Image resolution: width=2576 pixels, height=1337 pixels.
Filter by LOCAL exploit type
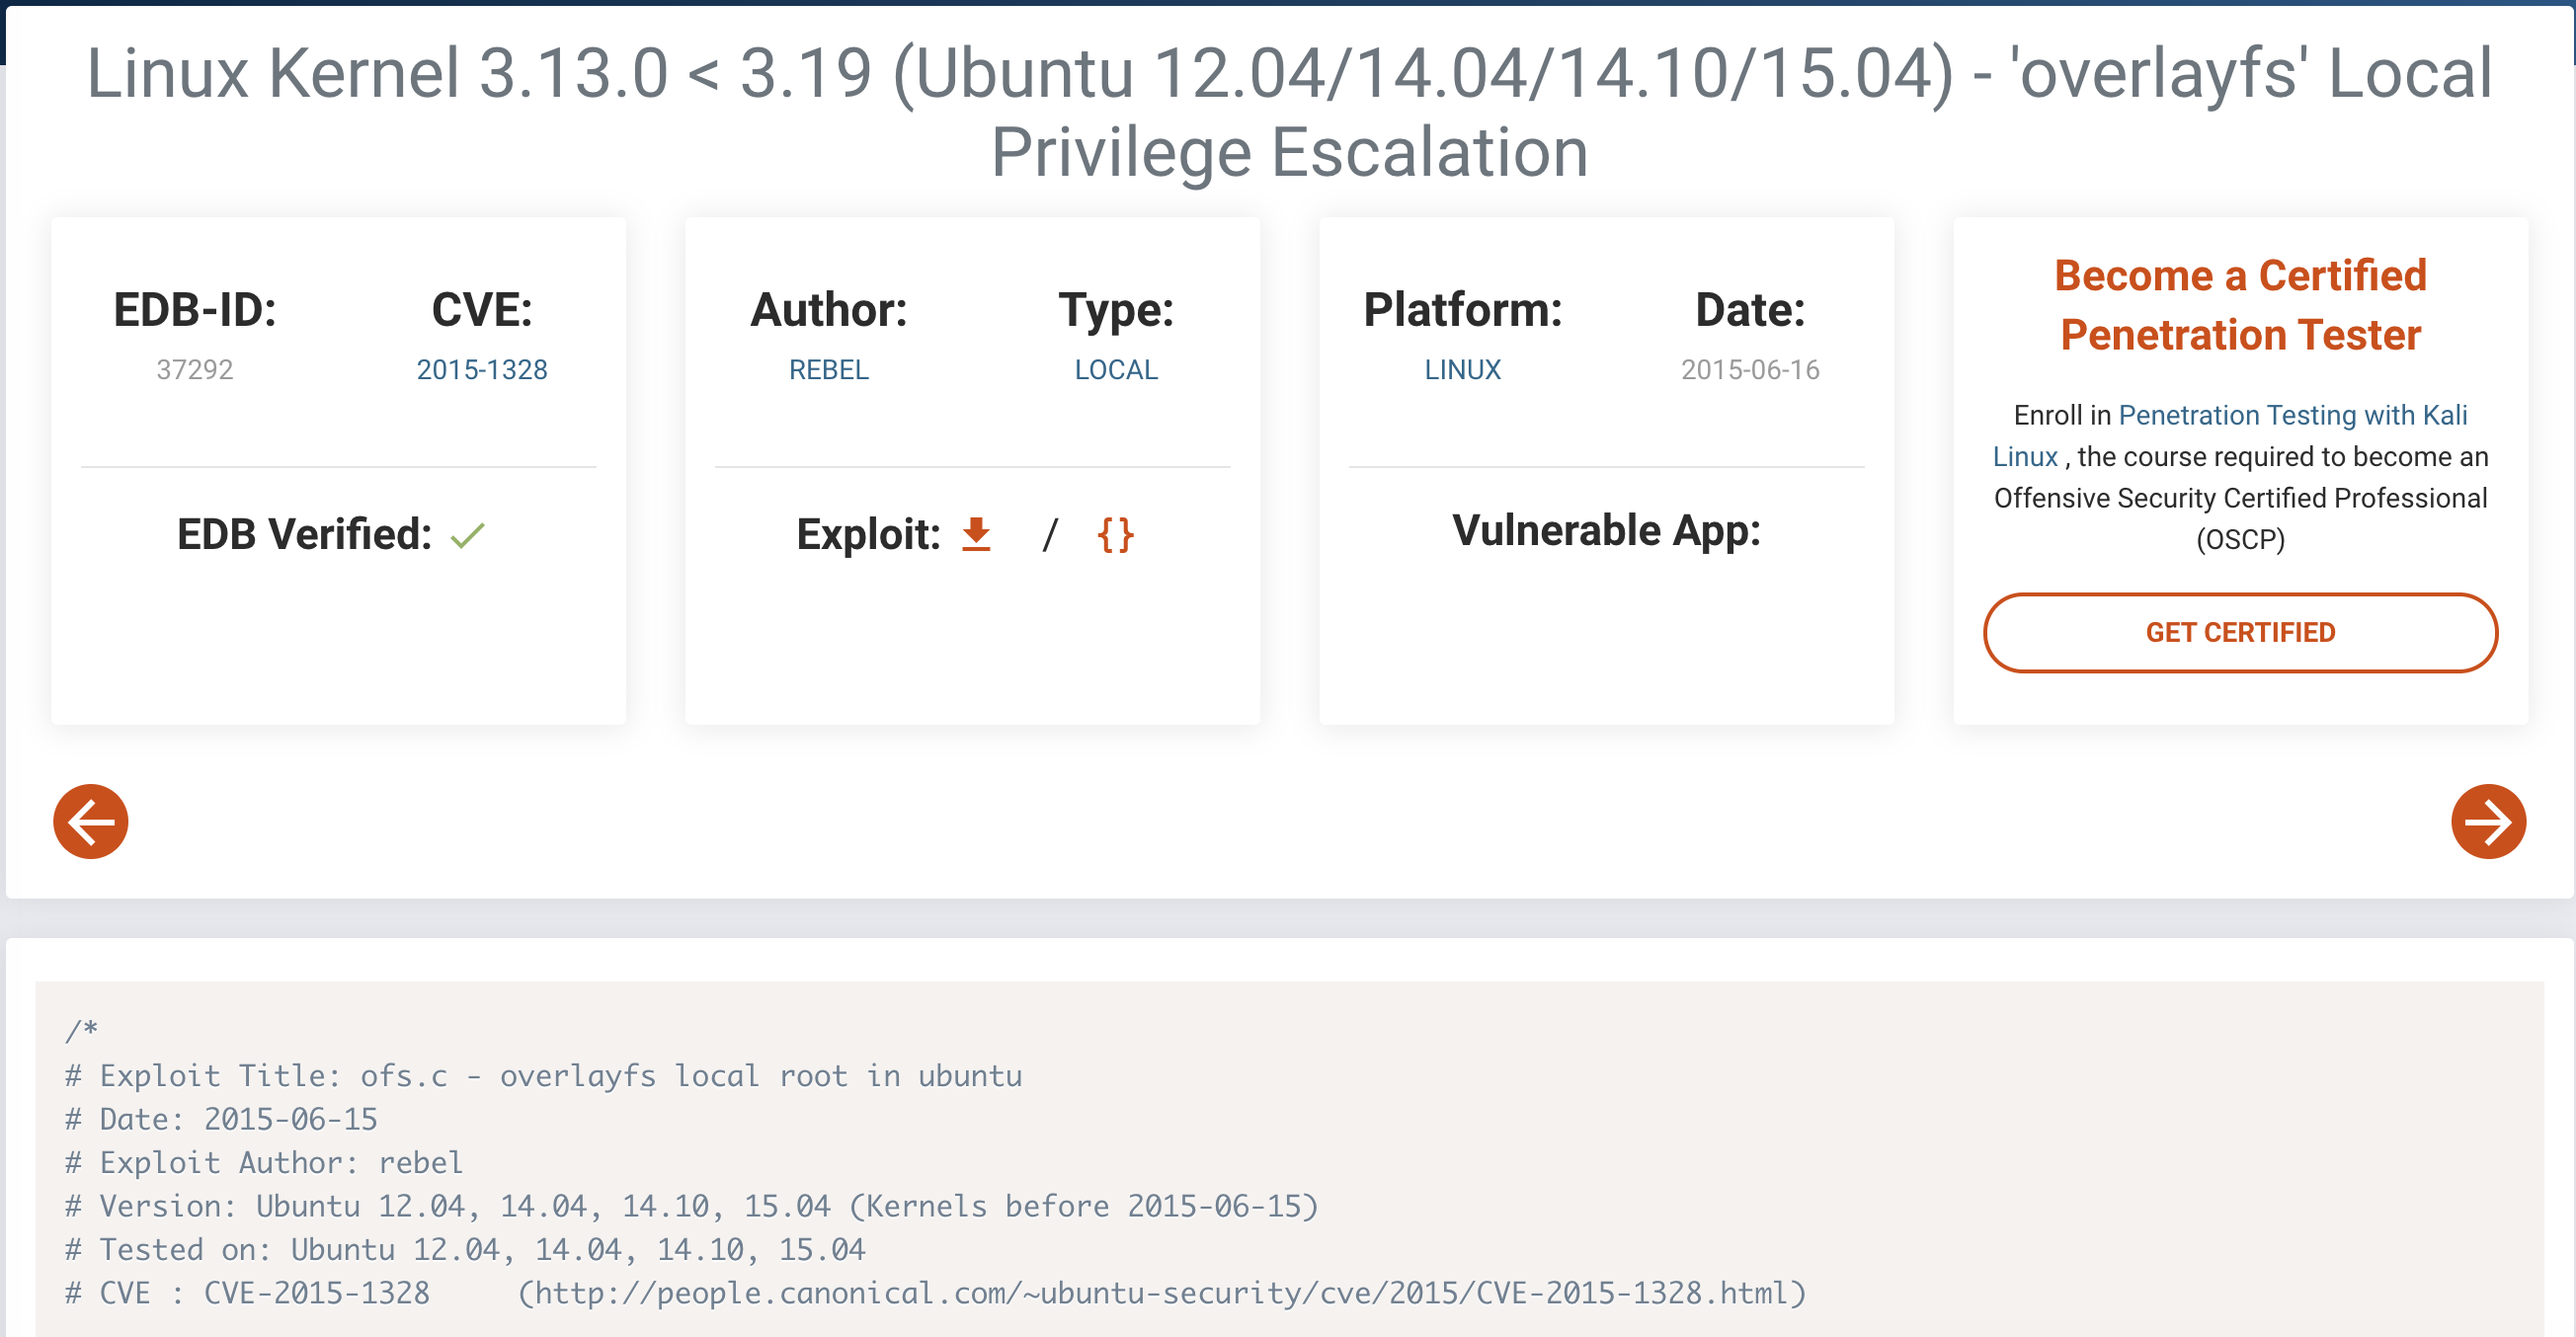1116,370
